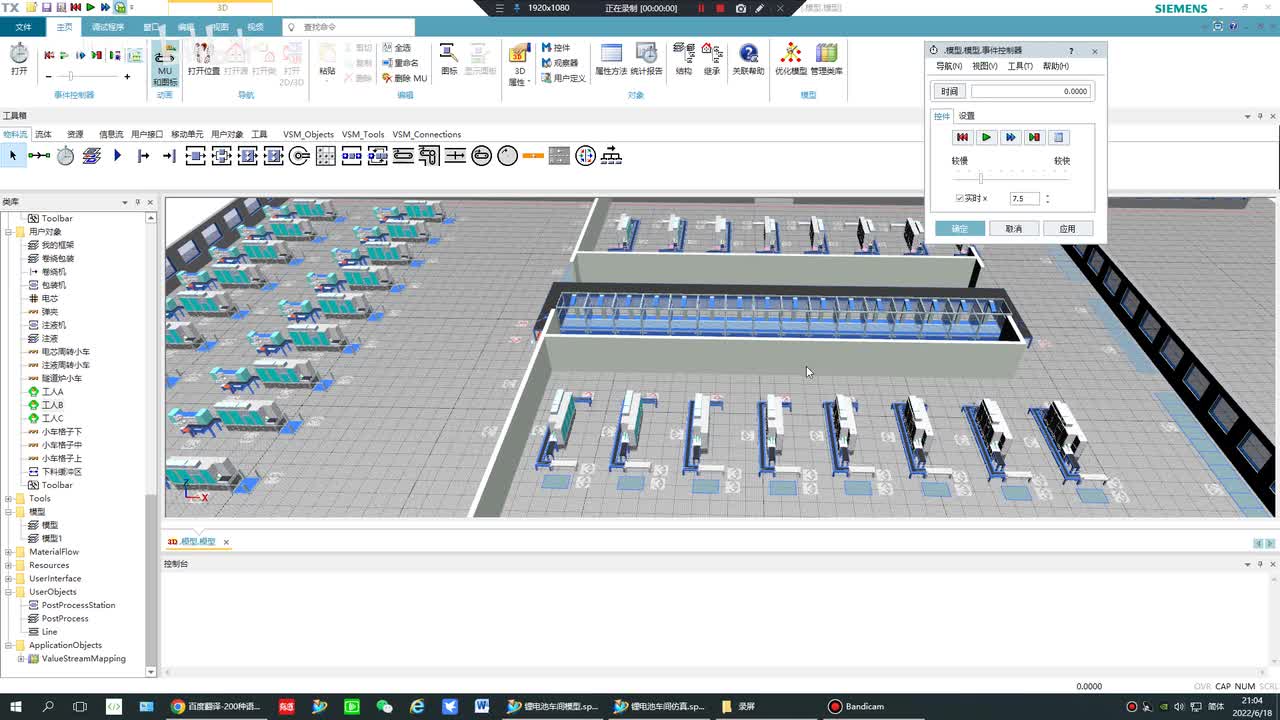1280x720 pixels.
Task: Switch to the 设置 tab in event controller
Action: 967,116
